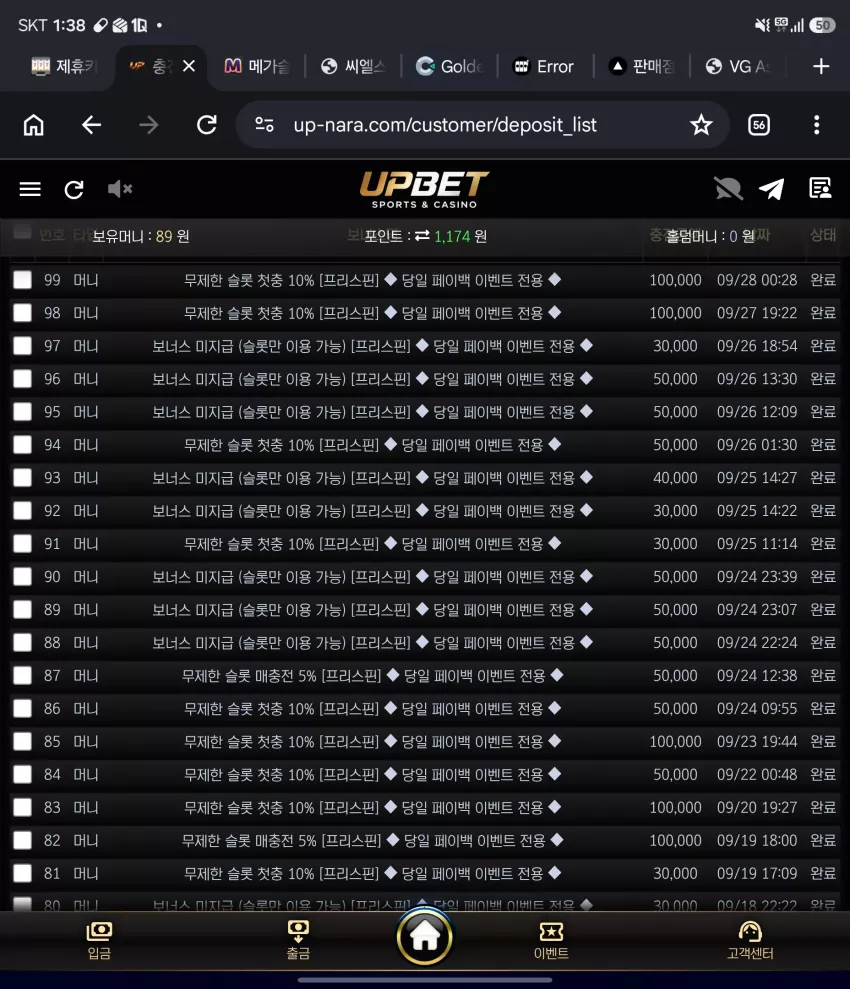Switch to the Error browser tab

coord(544,66)
